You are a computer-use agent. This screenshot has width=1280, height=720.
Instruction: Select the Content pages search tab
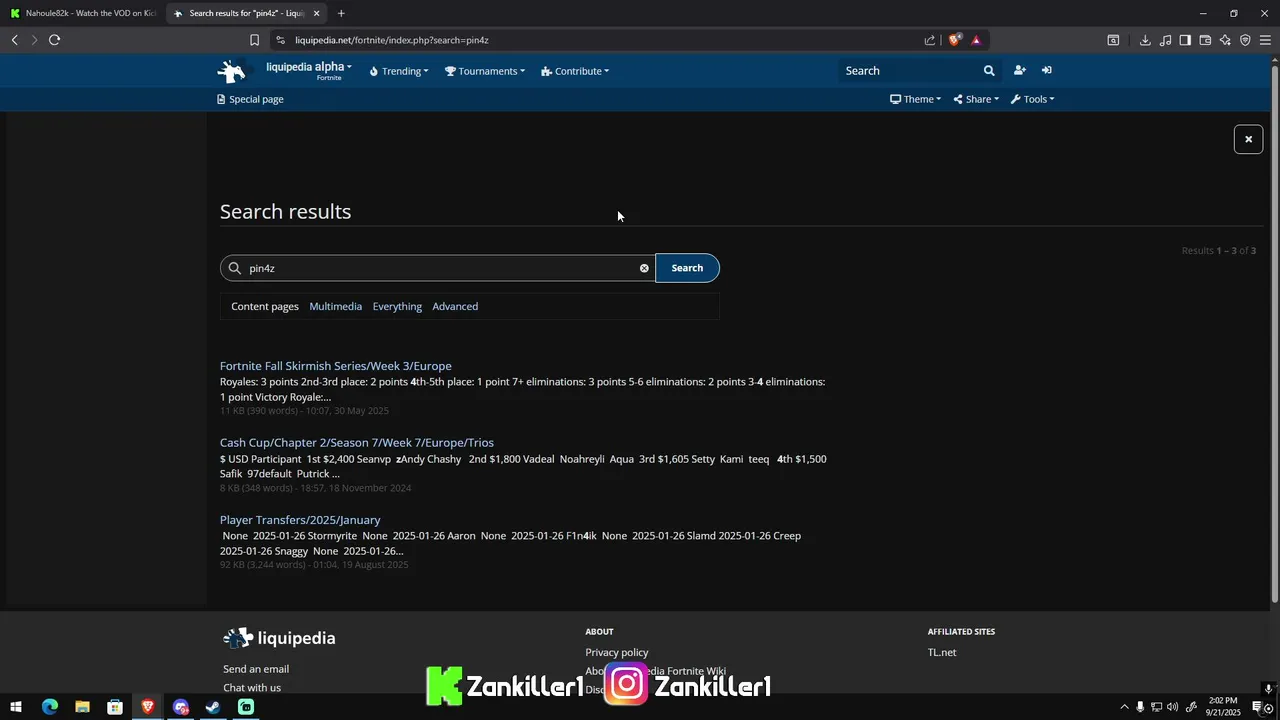click(x=265, y=306)
